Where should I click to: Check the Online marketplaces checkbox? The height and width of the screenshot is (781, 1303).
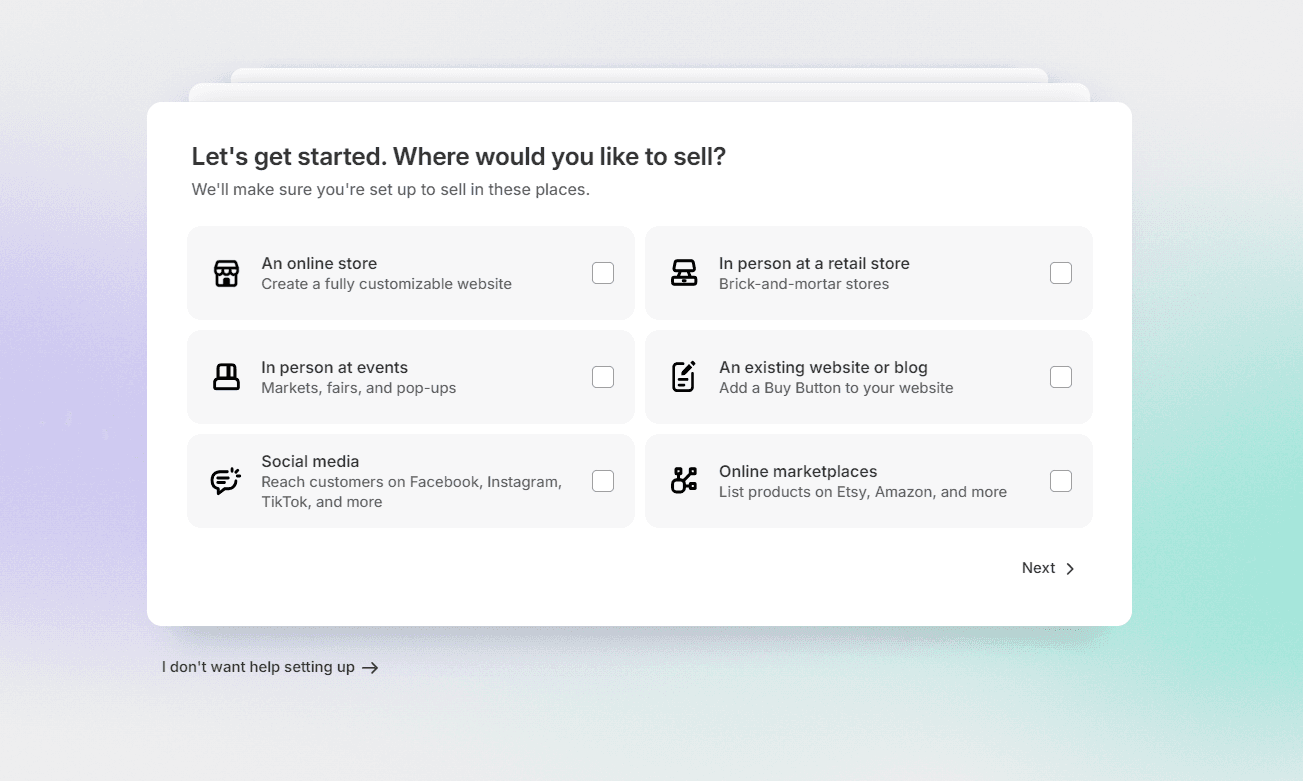[1061, 481]
